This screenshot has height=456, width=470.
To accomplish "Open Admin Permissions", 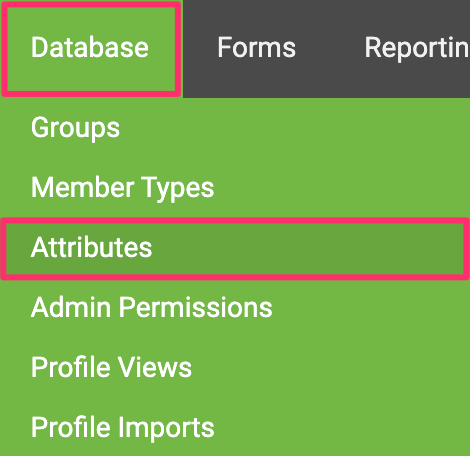I will click(152, 307).
